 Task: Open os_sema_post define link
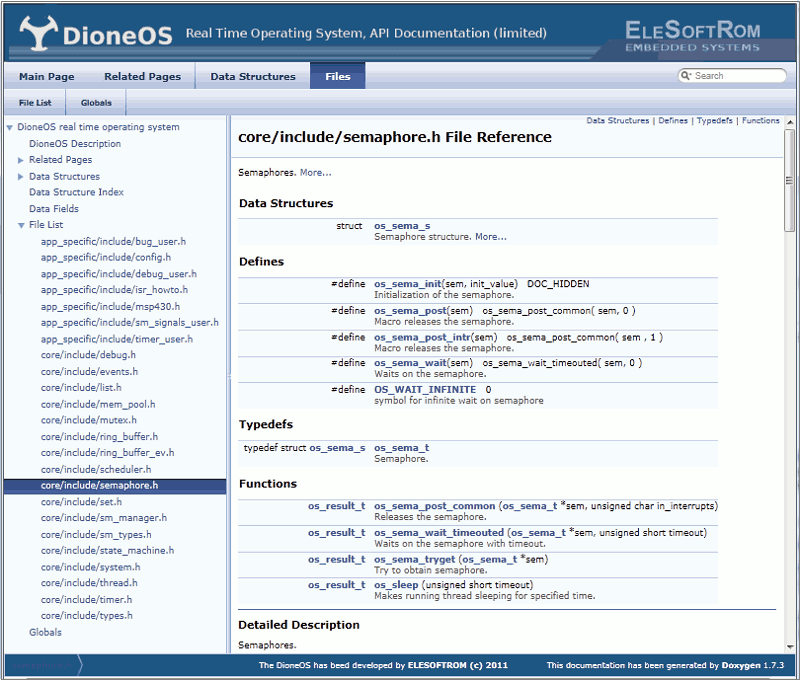point(411,311)
